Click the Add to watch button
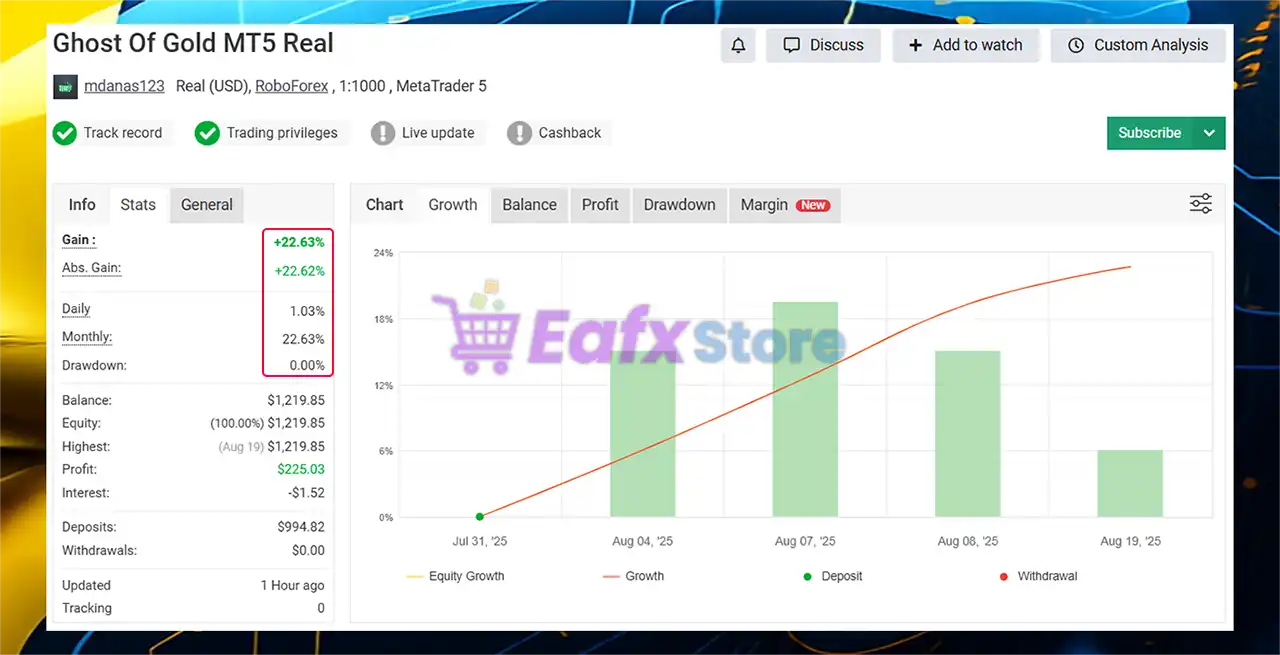This screenshot has height=655, width=1280. [965, 45]
